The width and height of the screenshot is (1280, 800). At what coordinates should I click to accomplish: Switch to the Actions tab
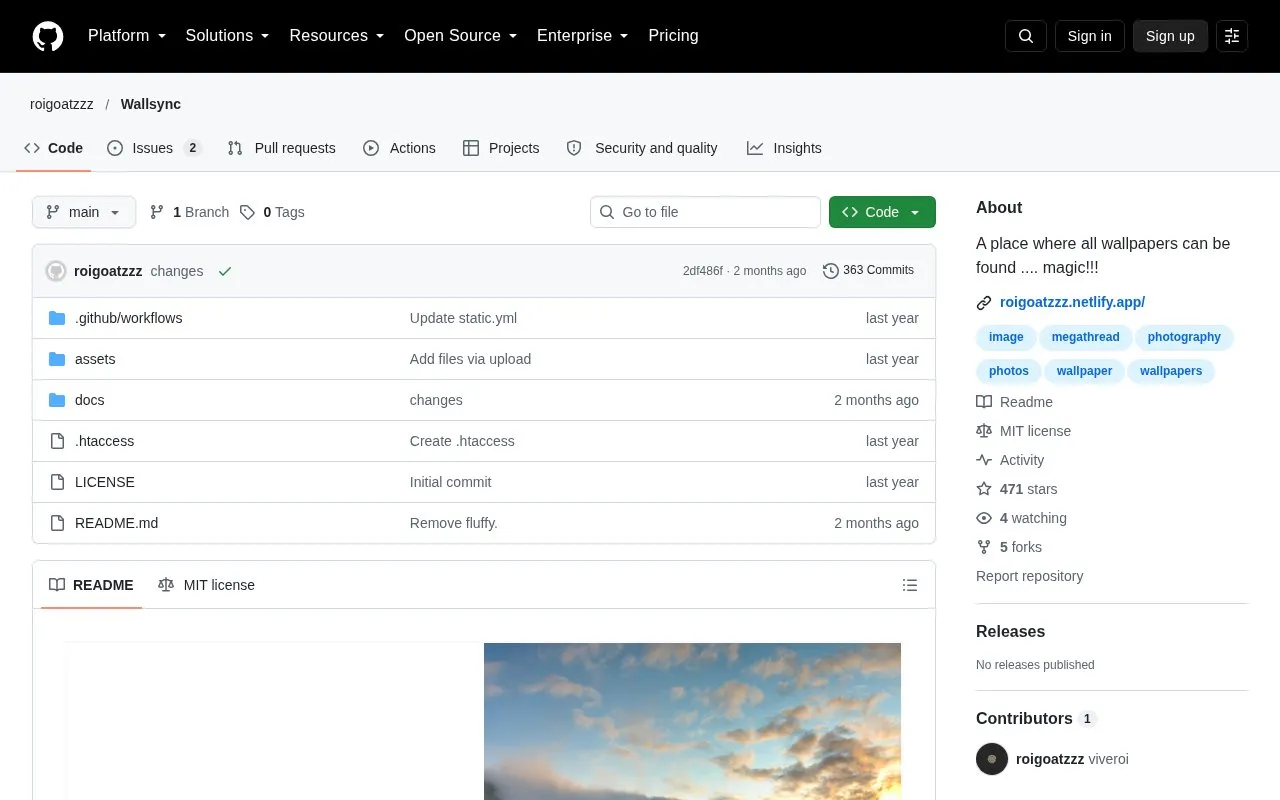(399, 148)
